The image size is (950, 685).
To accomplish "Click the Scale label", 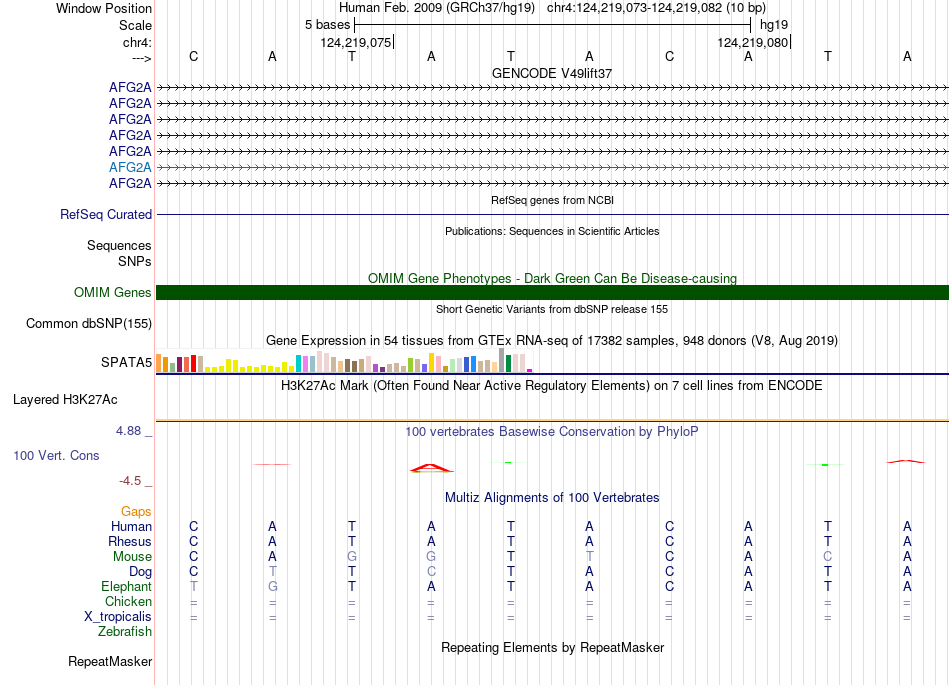I will (135, 25).
